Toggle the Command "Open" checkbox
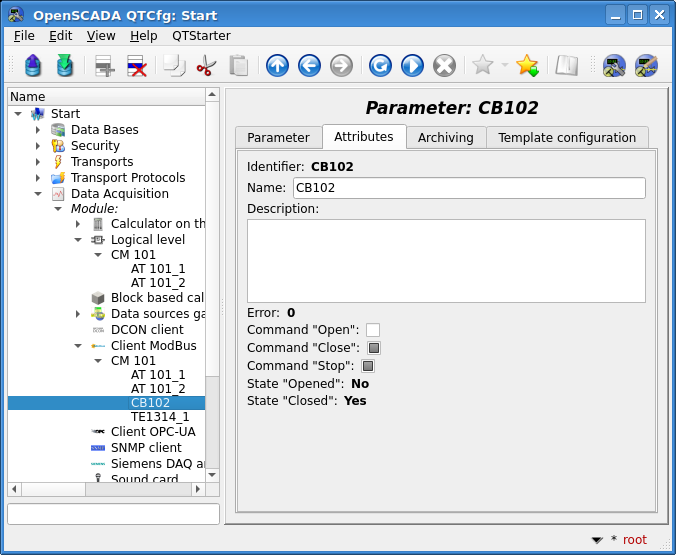Screen dimensions: 676x555 (x=373, y=330)
